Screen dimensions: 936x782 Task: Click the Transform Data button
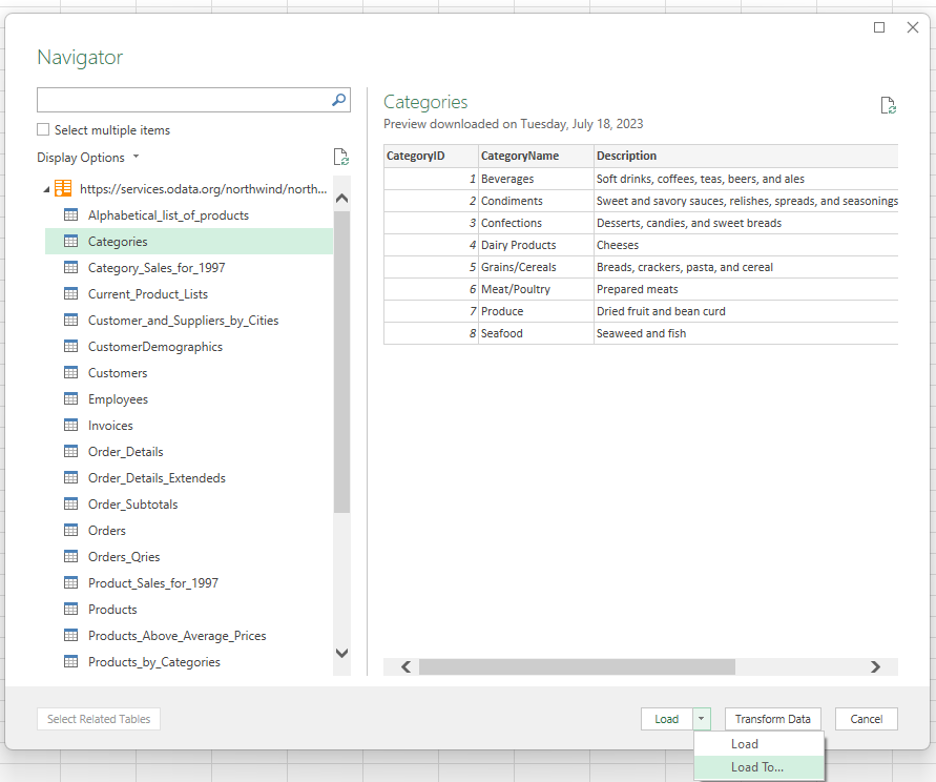[772, 718]
